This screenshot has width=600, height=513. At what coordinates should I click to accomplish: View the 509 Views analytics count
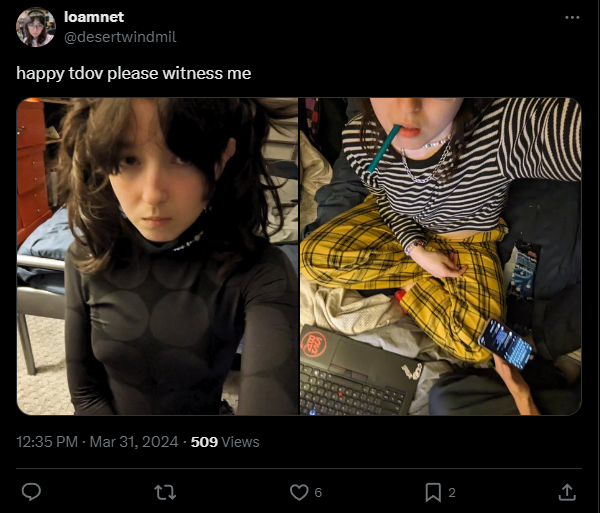(x=225, y=442)
